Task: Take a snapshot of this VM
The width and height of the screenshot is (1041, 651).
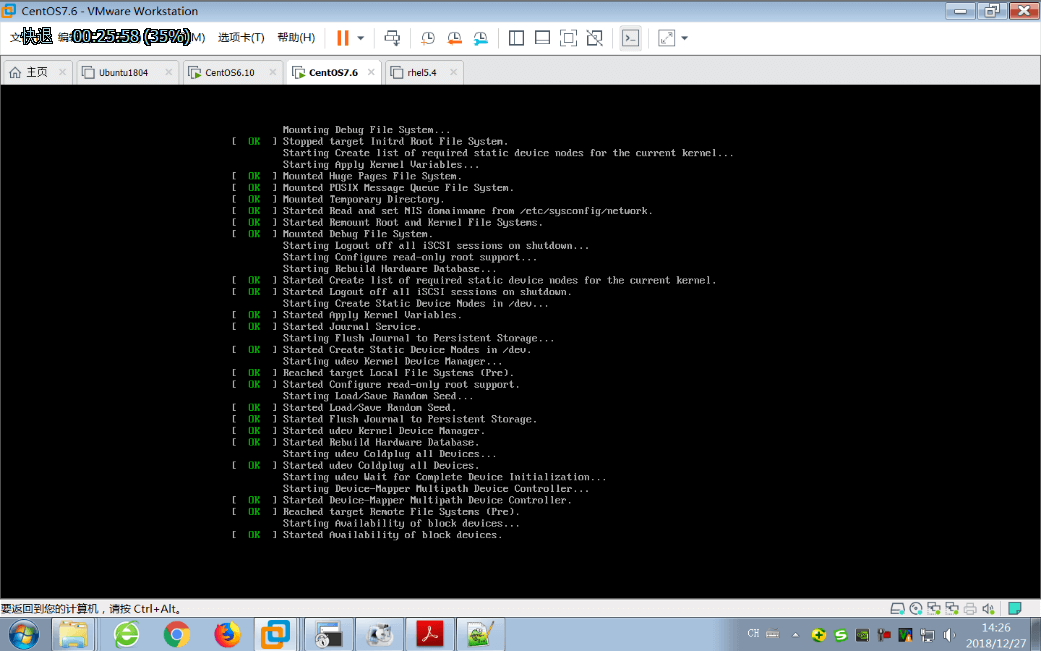Action: pyautogui.click(x=427, y=38)
